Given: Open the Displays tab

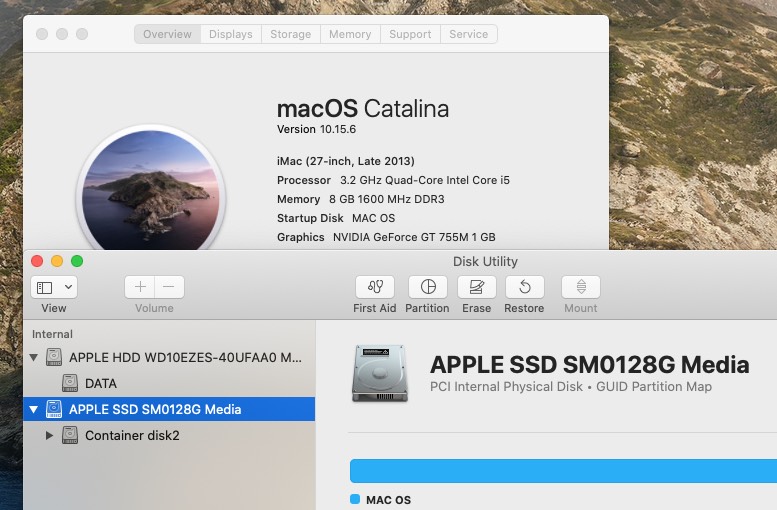Looking at the screenshot, I should coord(231,34).
